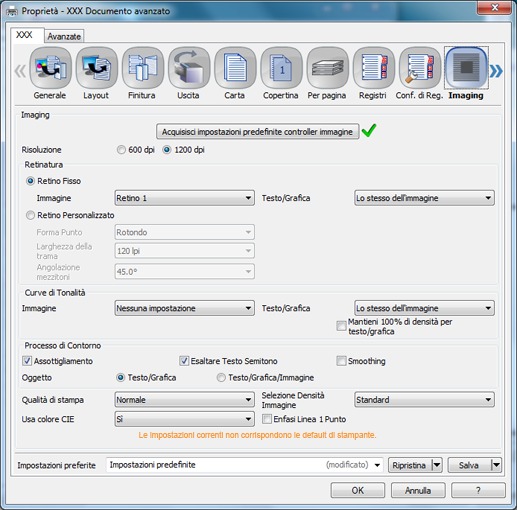This screenshot has width=517, height=510.
Task: Enable the Smoothing checkbox
Action: [x=341, y=361]
